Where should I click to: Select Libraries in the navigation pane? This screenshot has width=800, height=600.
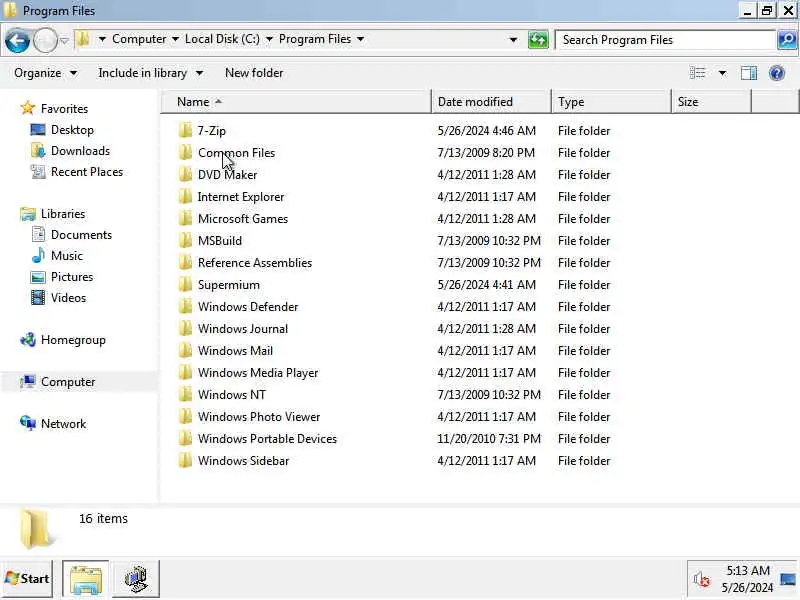click(x=63, y=214)
